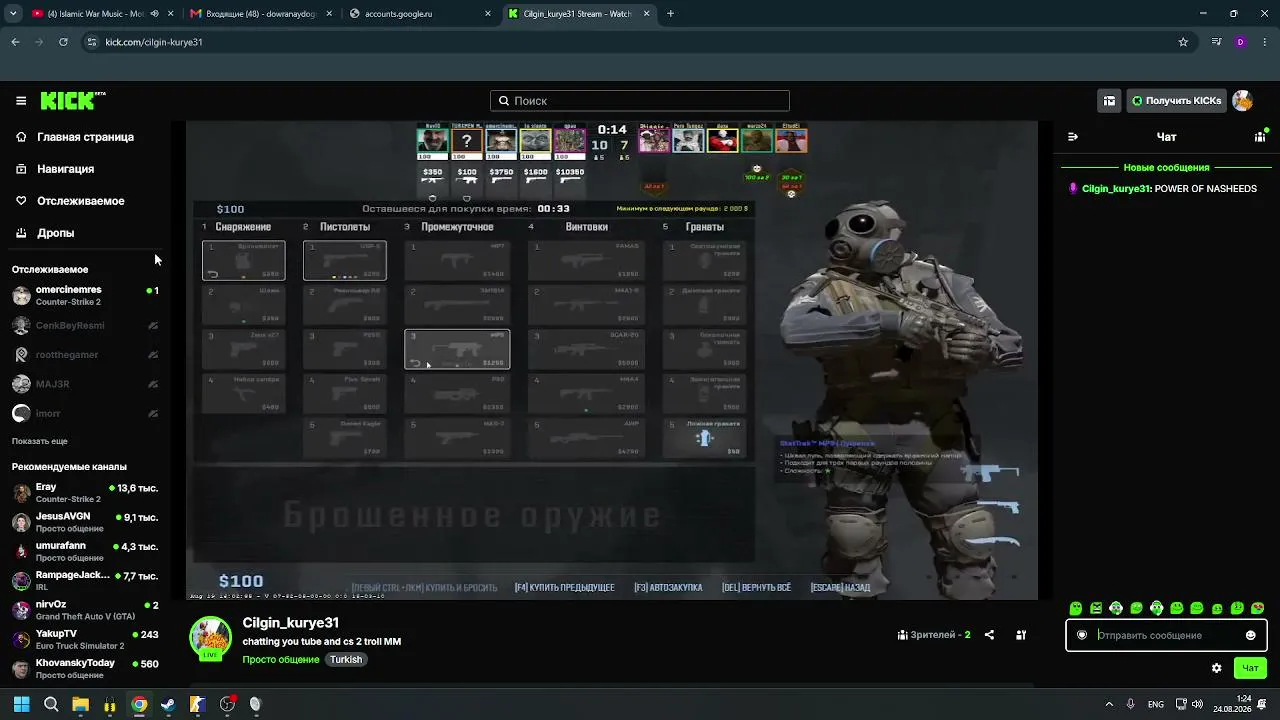Insert the heart-eyes quick emote
Viewport: 1280px width, 720px height.
1258,608
